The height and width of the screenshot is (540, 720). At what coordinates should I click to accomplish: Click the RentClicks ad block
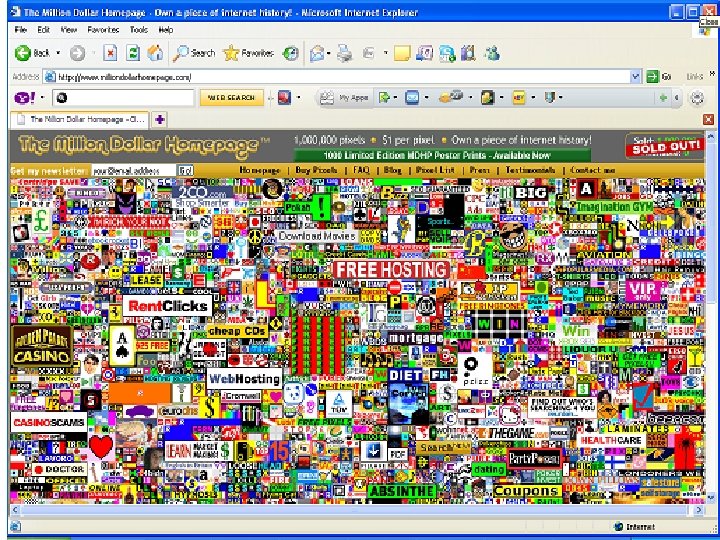168,306
